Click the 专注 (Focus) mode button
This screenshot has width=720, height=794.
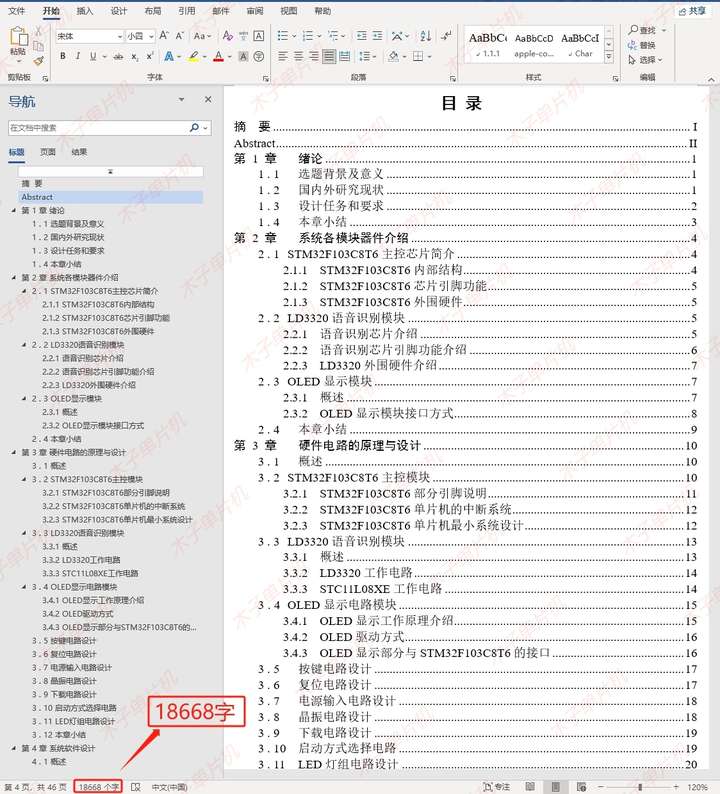(x=496, y=786)
